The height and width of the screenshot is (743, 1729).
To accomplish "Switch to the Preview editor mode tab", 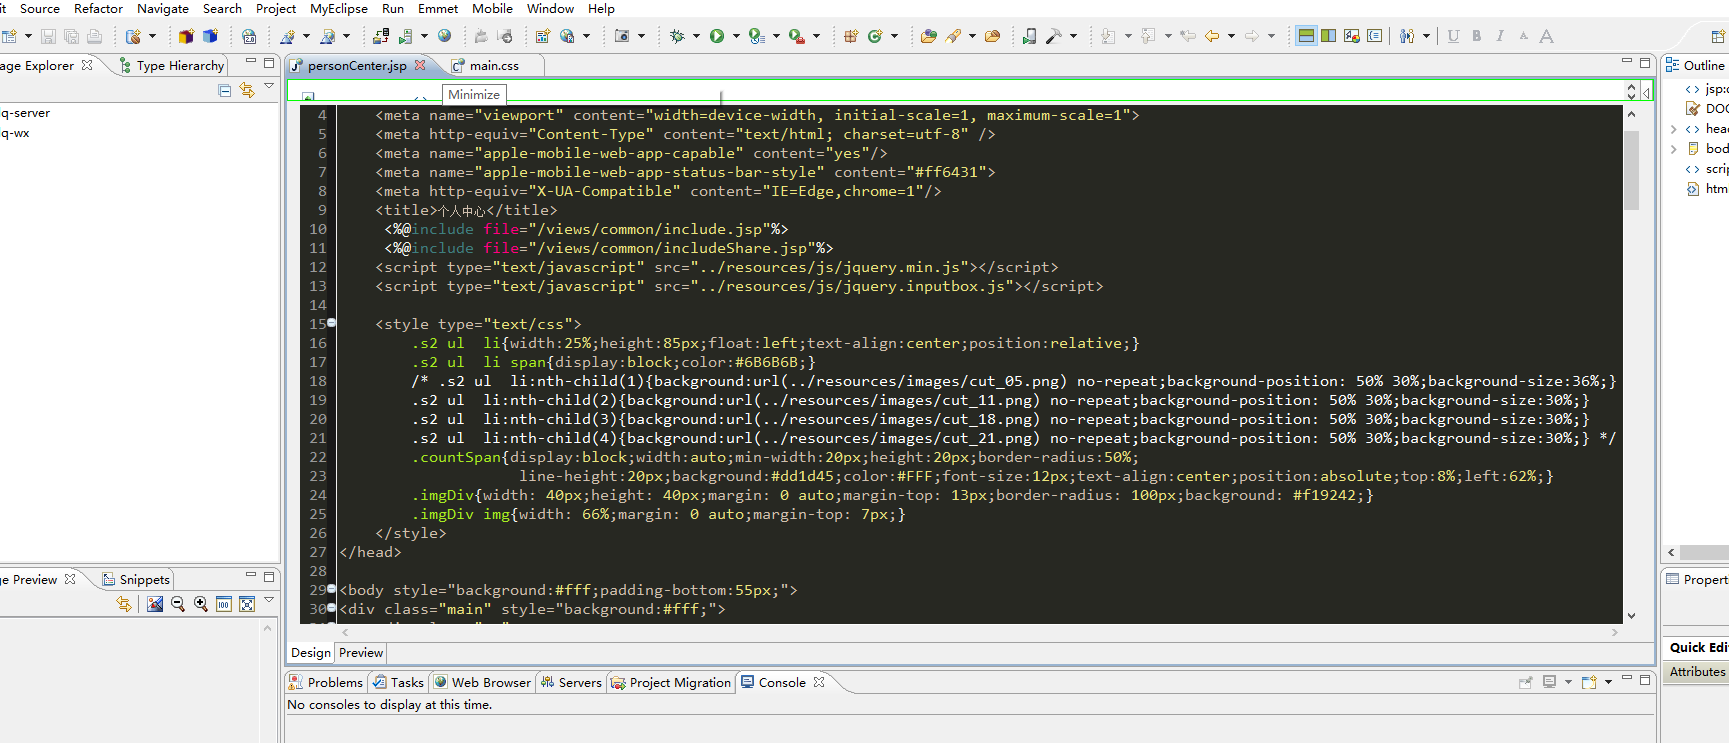I will click(x=361, y=652).
